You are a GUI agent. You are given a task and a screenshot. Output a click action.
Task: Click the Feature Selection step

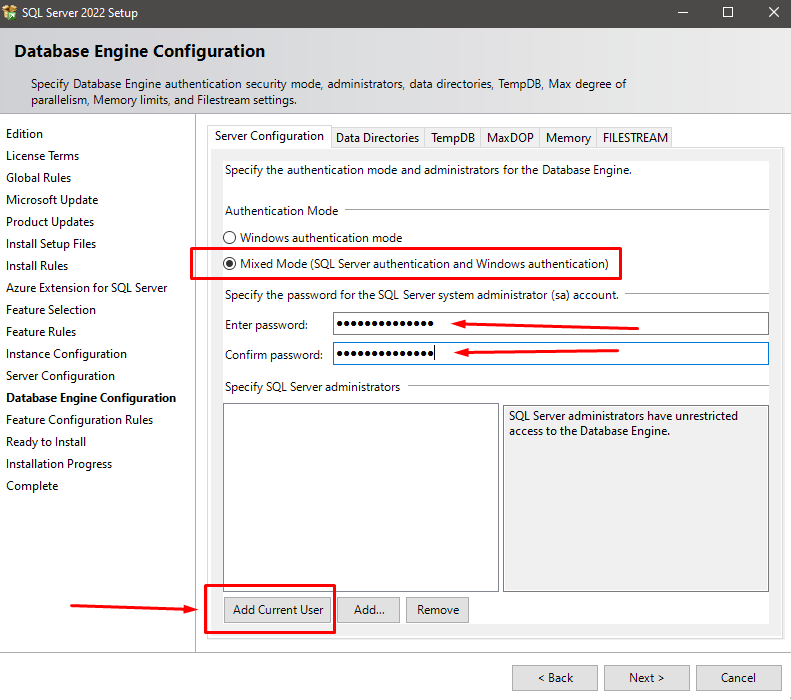coord(51,310)
